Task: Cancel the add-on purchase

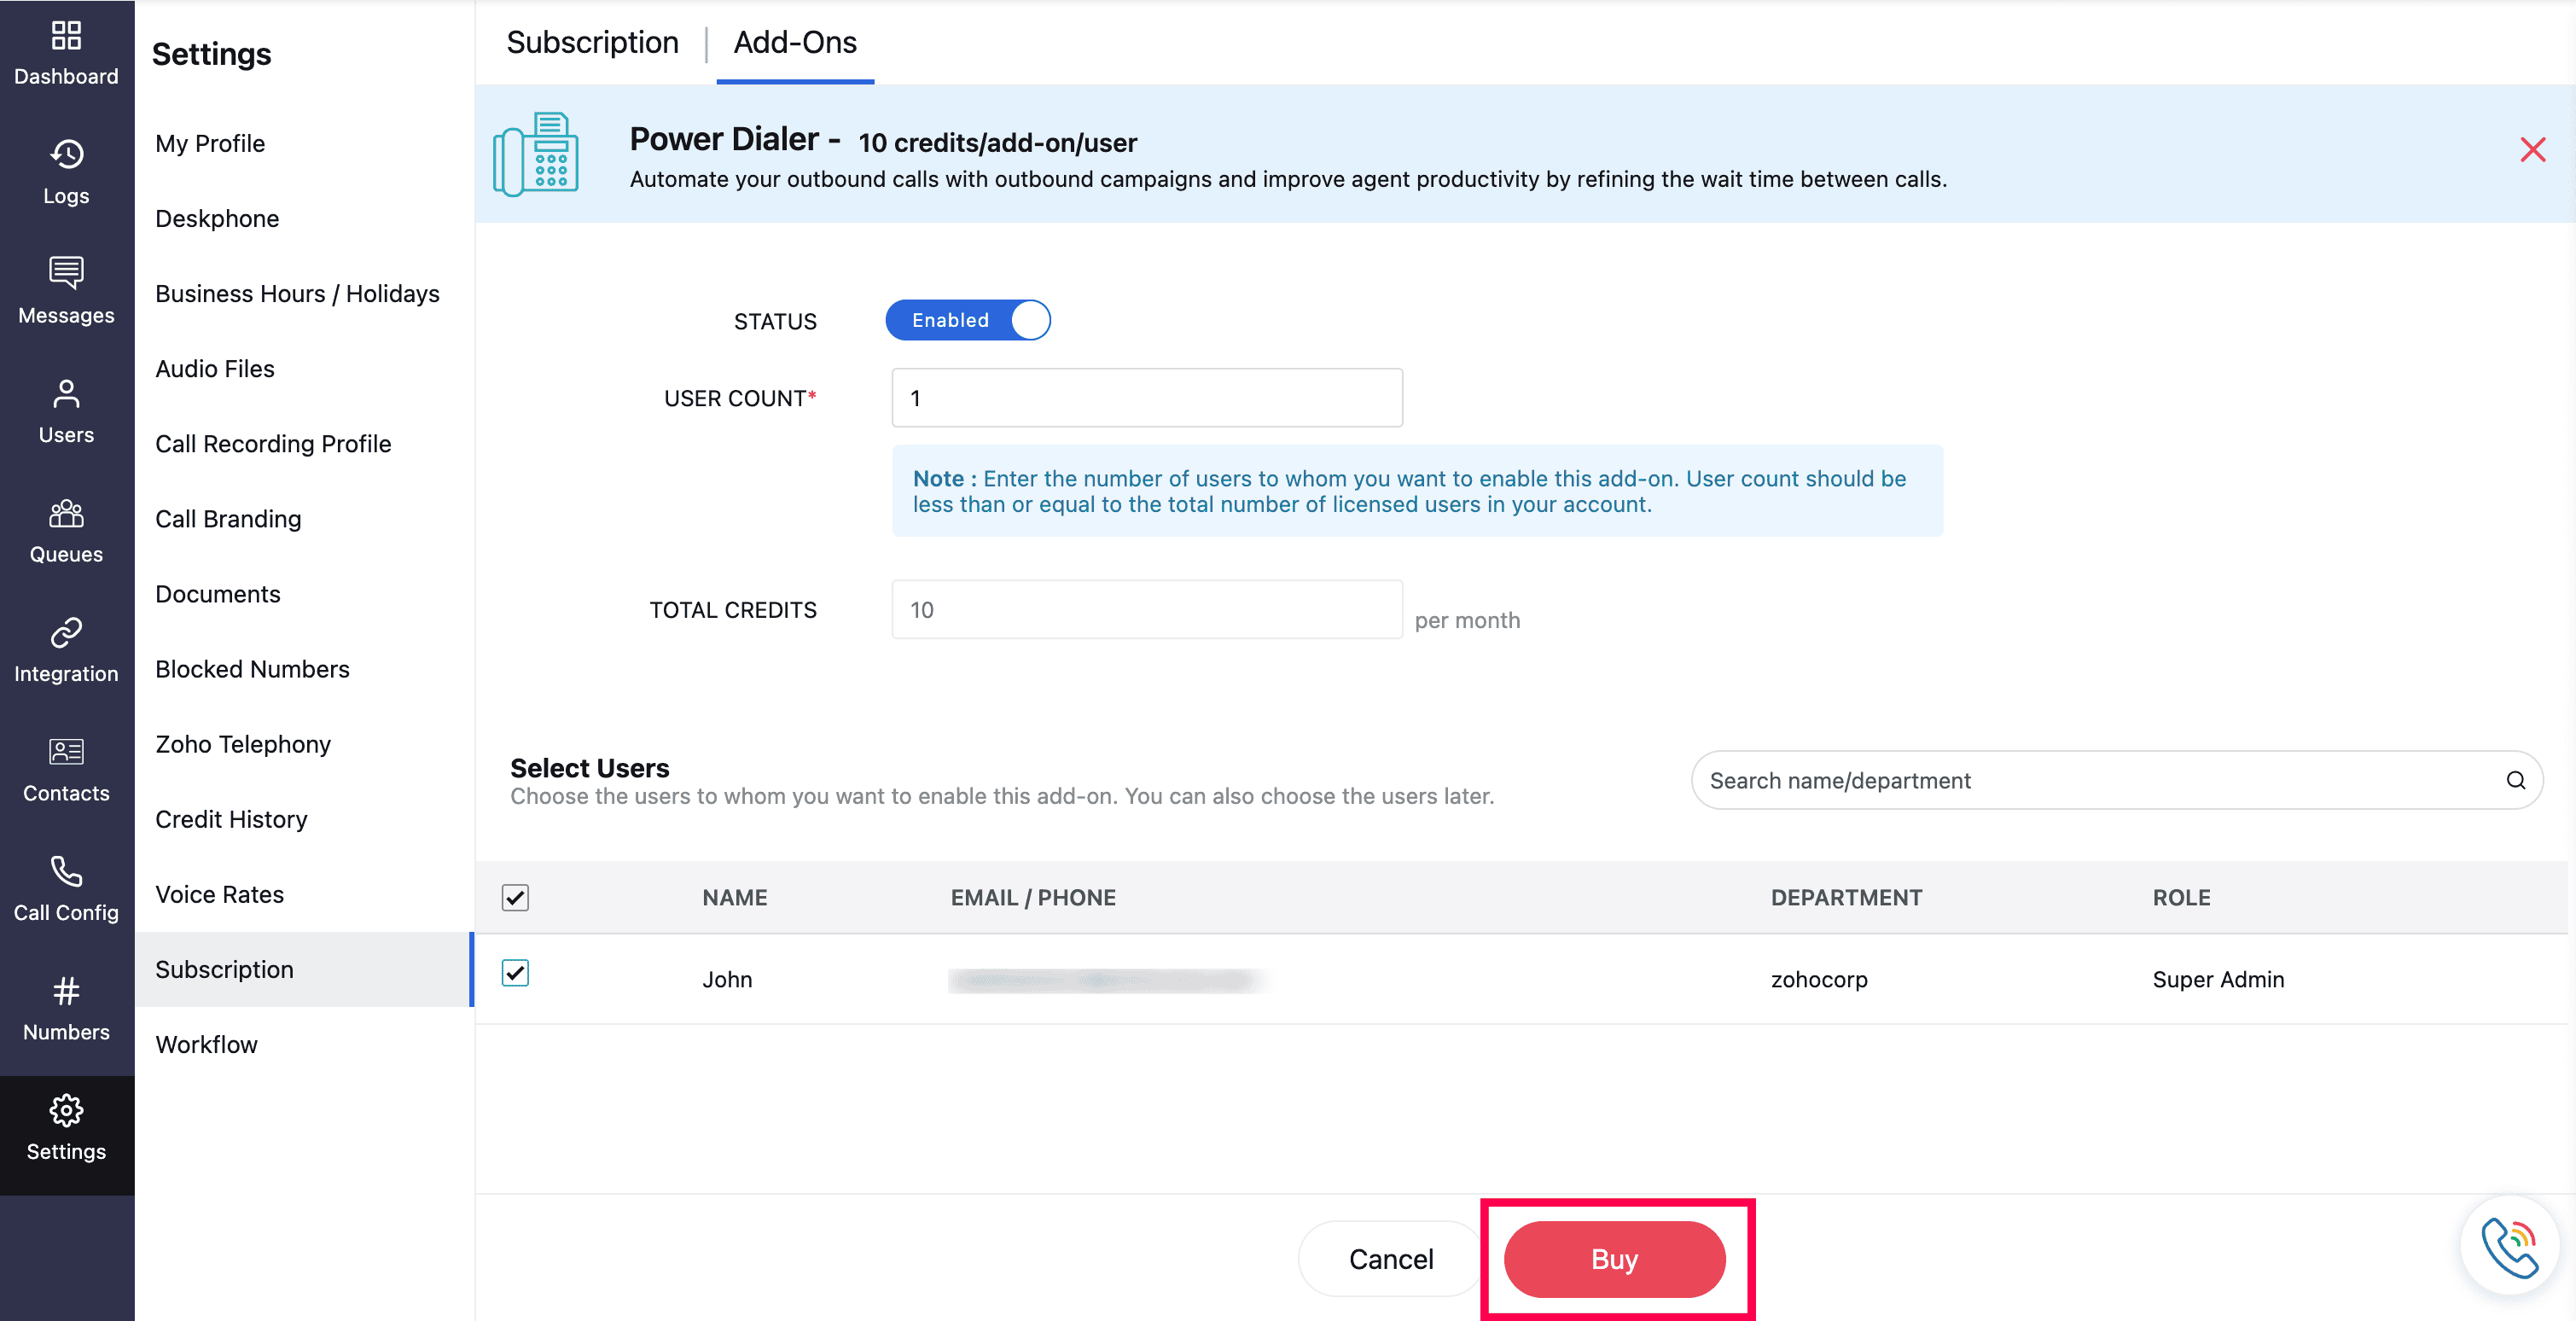Action: point(1390,1259)
